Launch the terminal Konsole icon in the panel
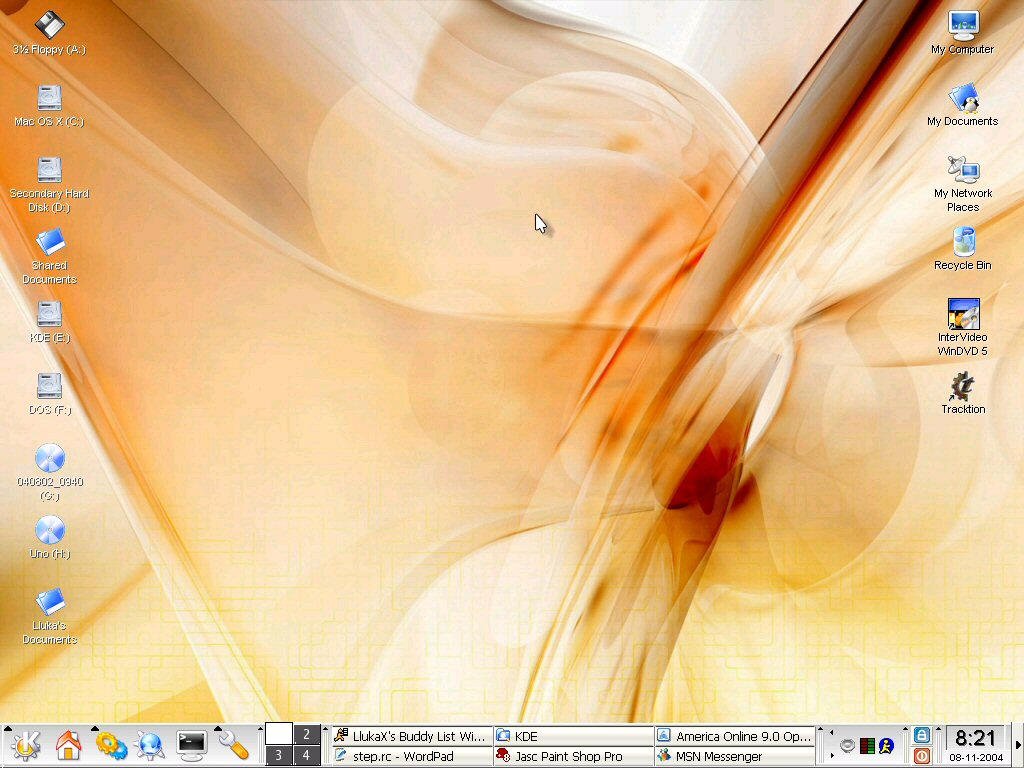Screen dimensions: 1024x768 tap(191, 746)
